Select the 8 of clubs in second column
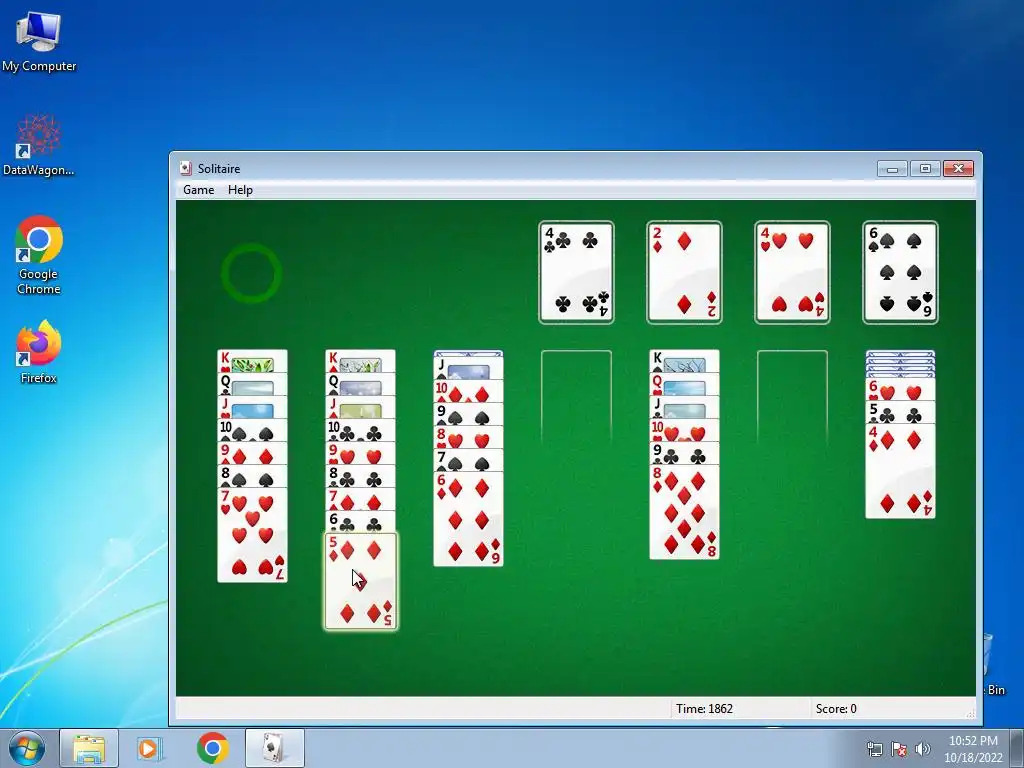1024x768 pixels. coord(360,476)
